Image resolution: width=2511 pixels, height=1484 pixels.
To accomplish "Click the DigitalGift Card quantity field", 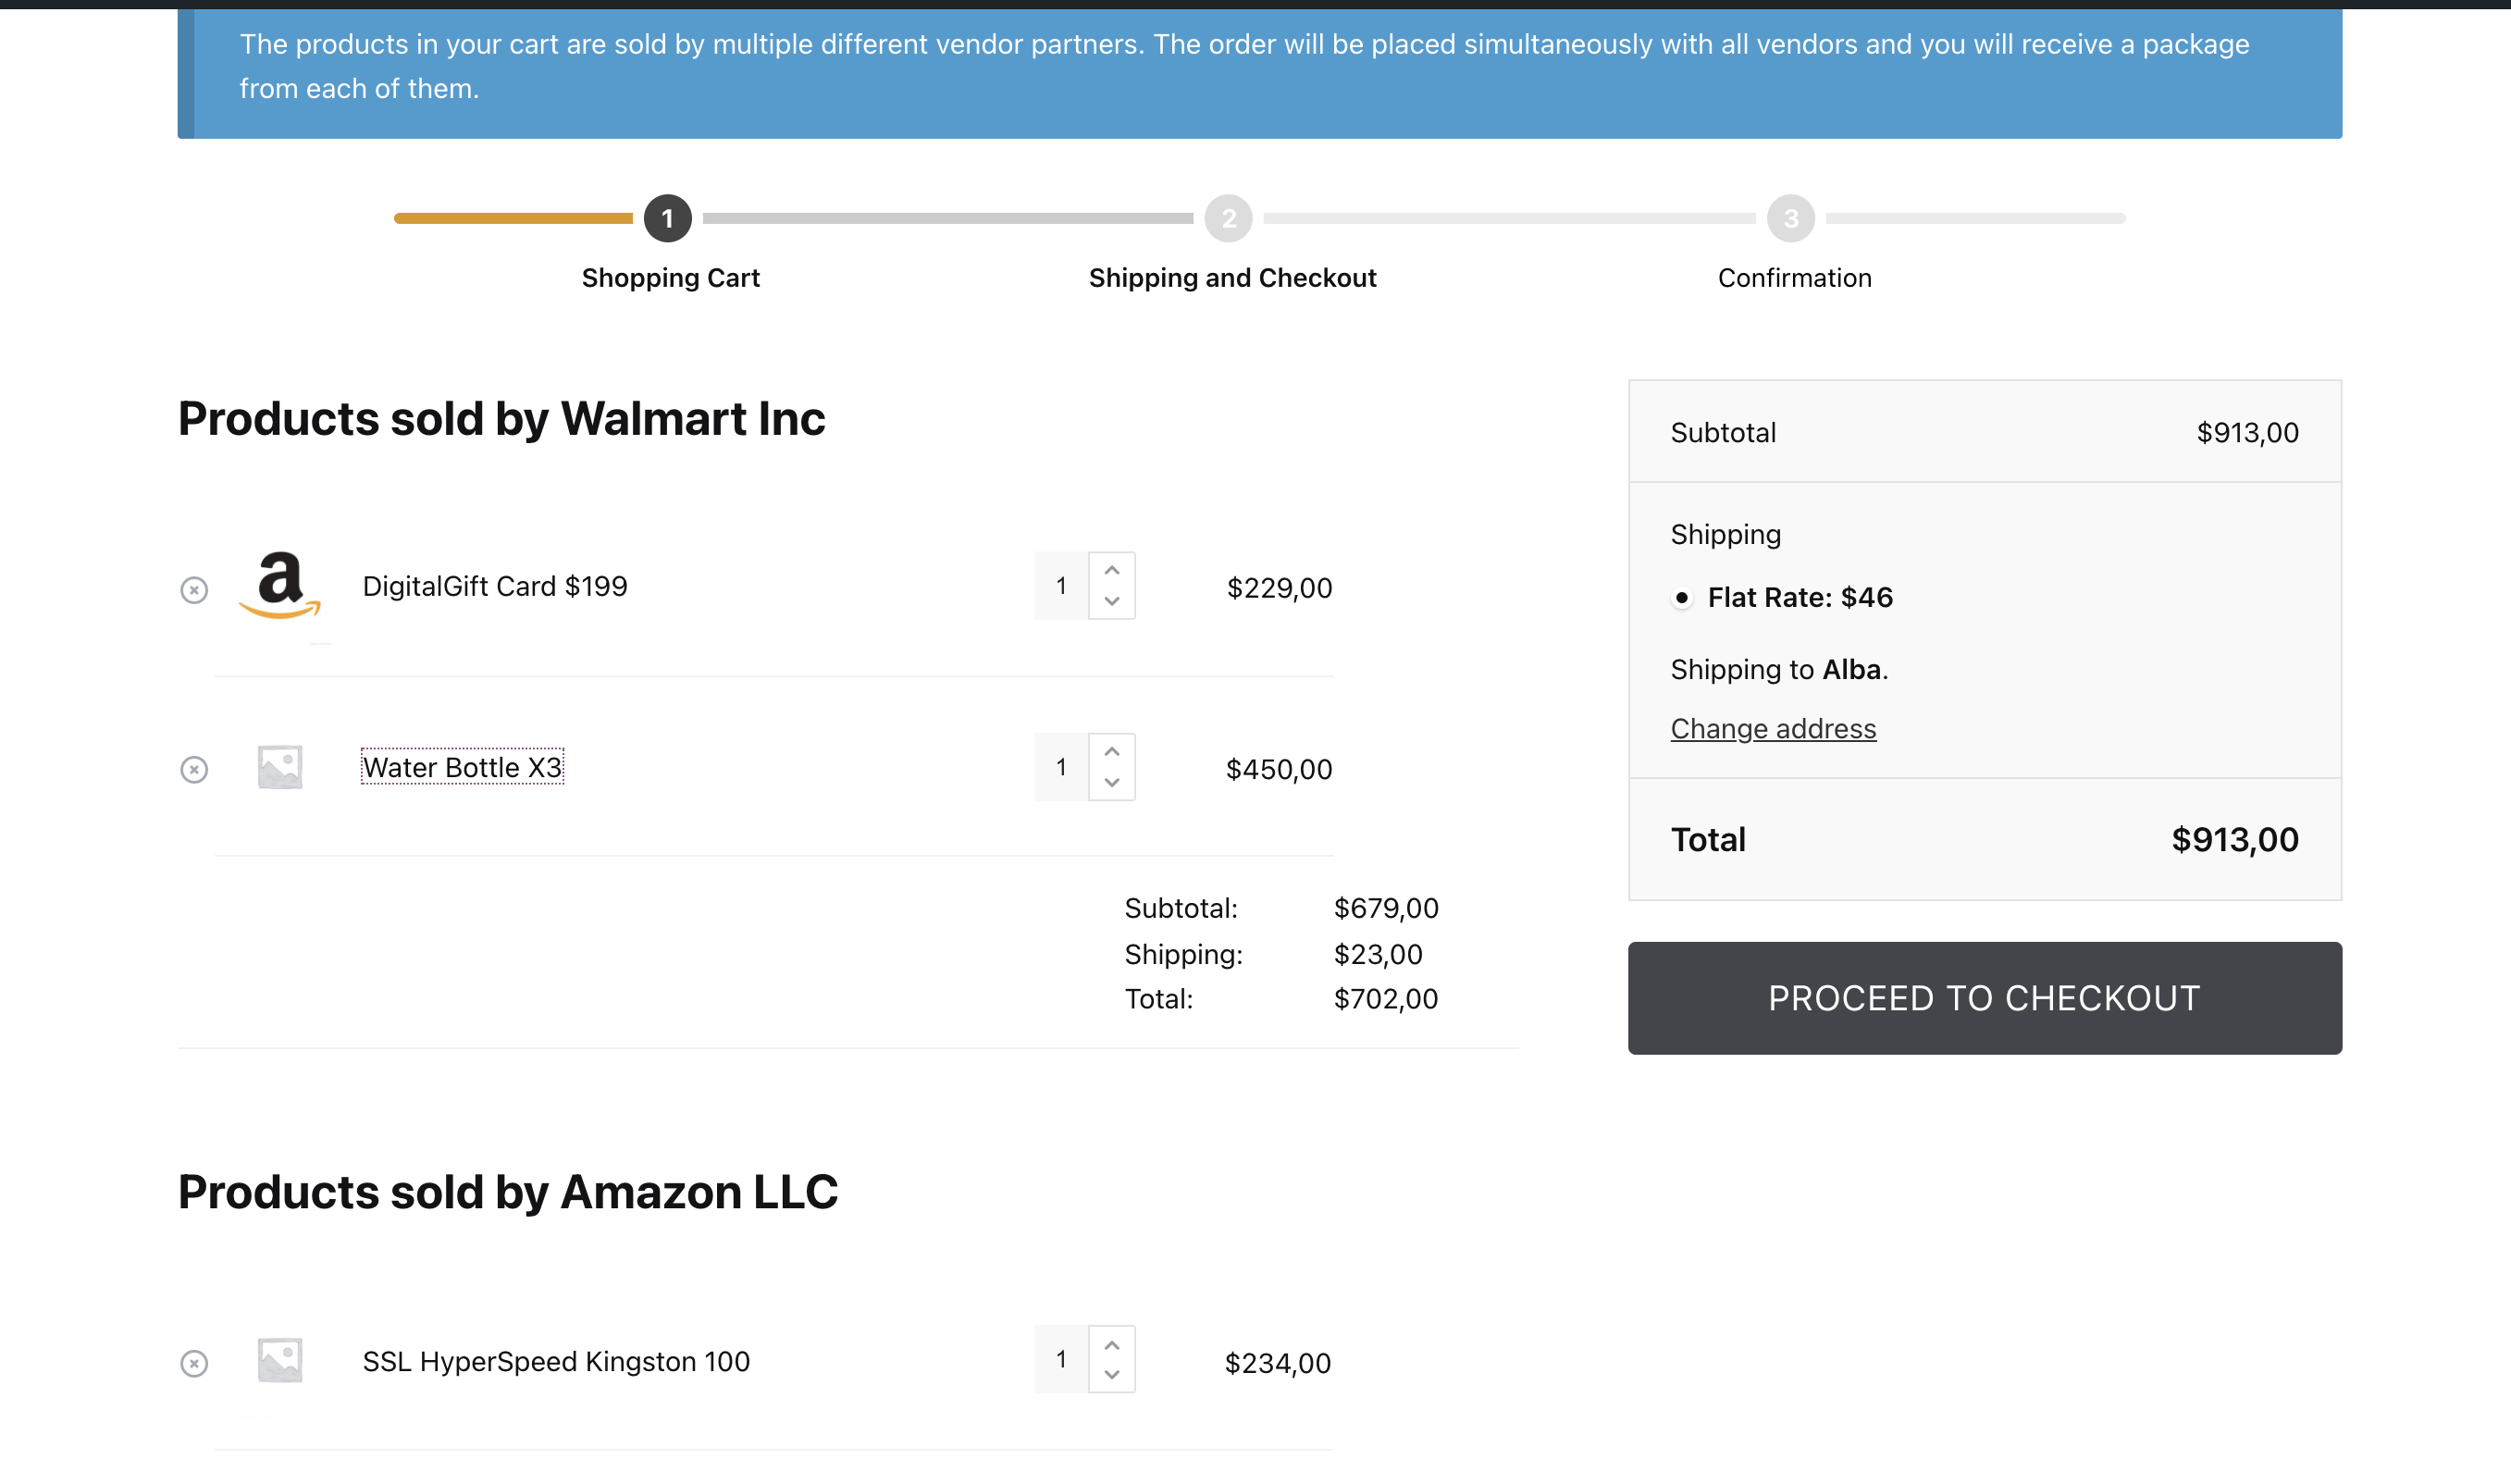I will point(1061,586).
